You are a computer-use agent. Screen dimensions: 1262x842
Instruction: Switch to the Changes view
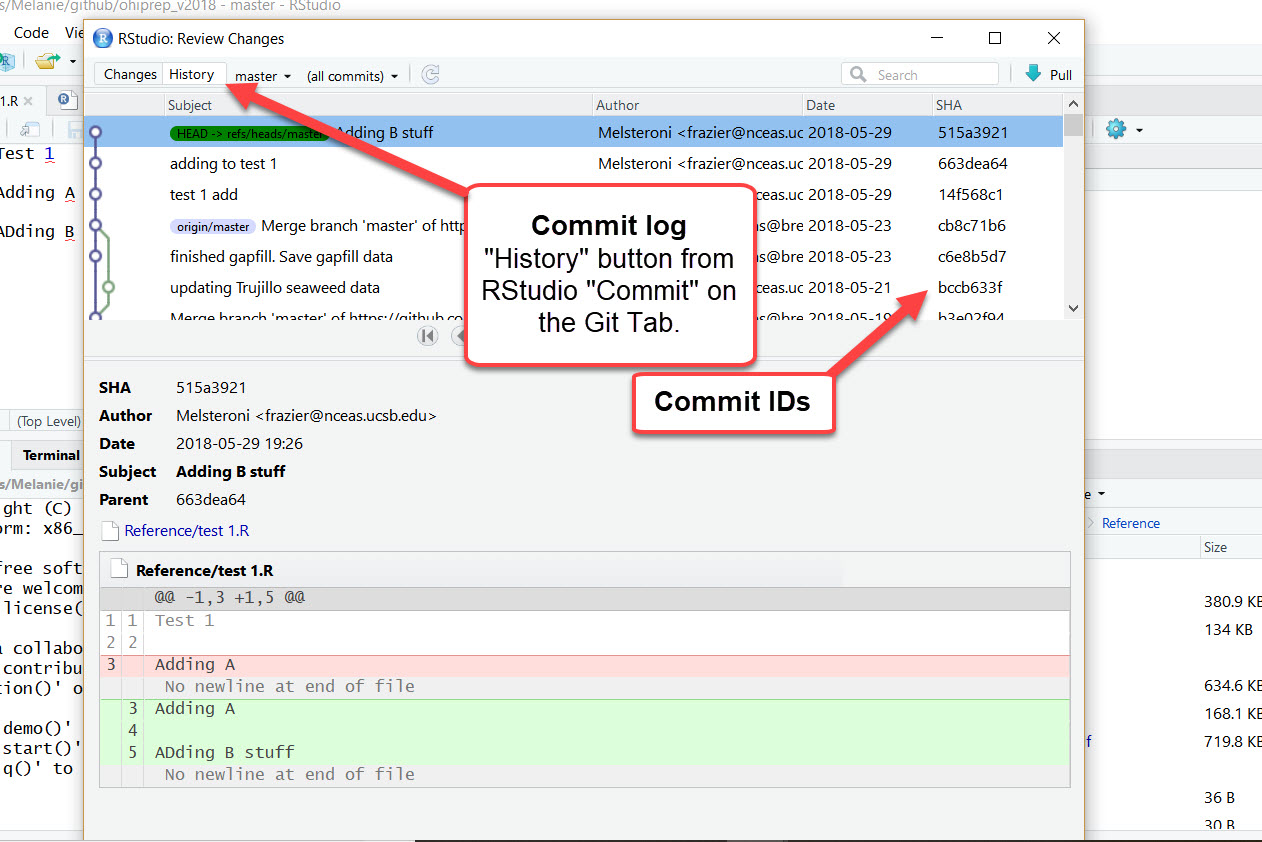(x=130, y=74)
